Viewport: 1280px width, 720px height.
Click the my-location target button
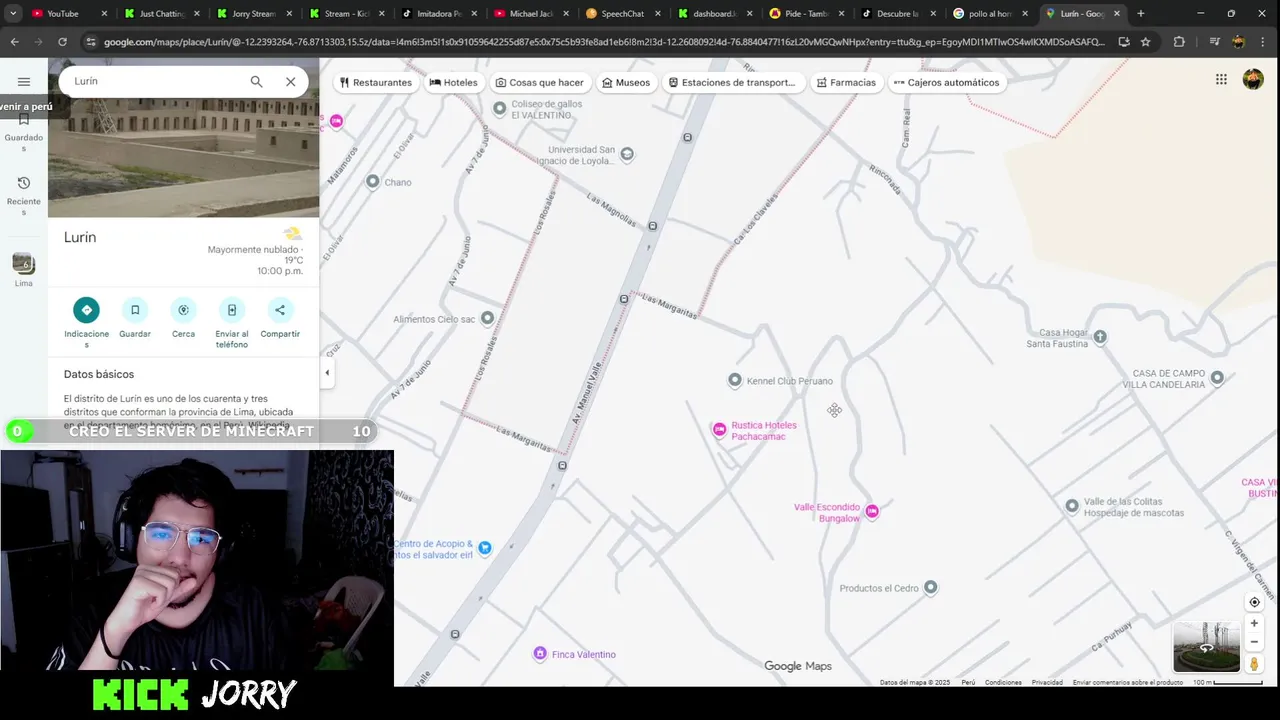click(x=1254, y=602)
